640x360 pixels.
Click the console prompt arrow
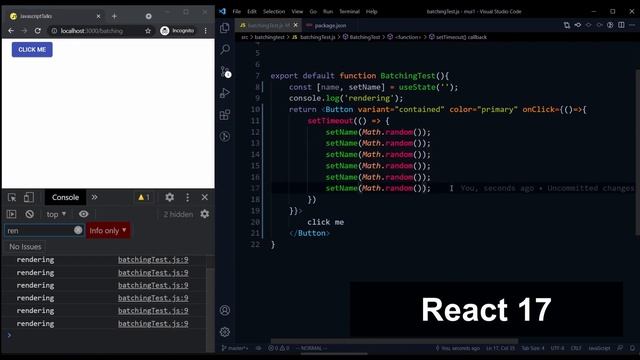(x=9, y=335)
